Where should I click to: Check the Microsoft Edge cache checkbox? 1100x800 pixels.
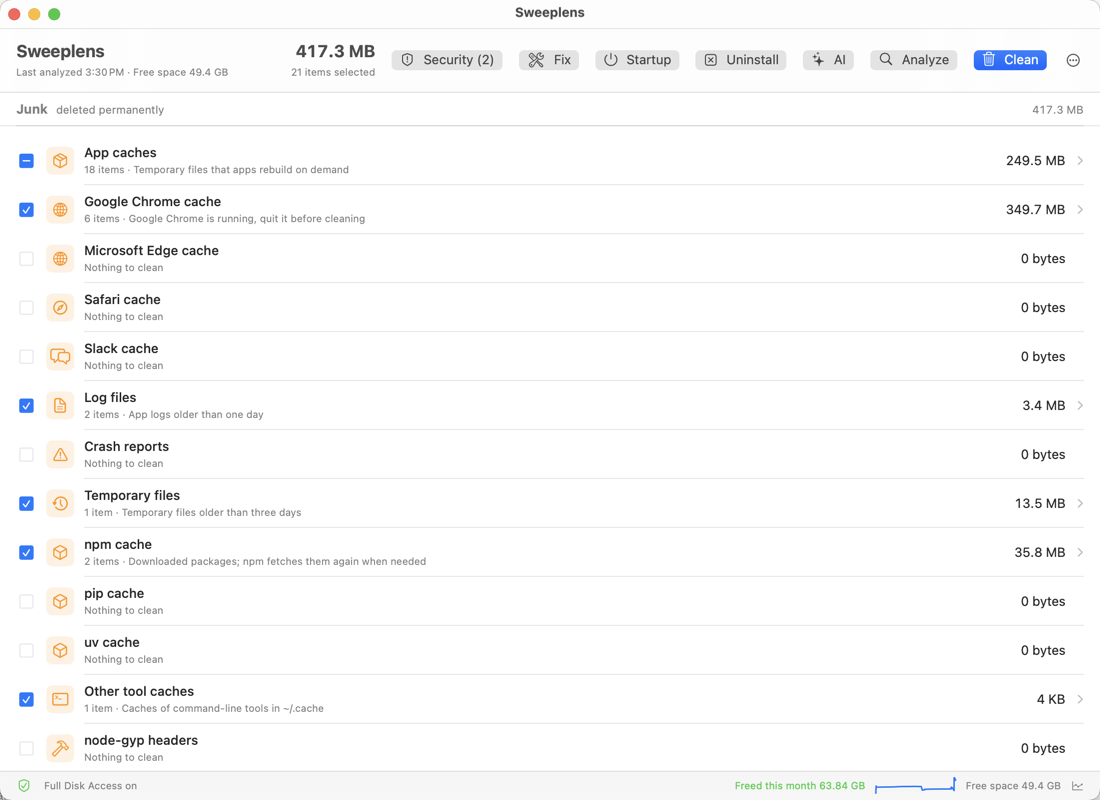point(26,259)
